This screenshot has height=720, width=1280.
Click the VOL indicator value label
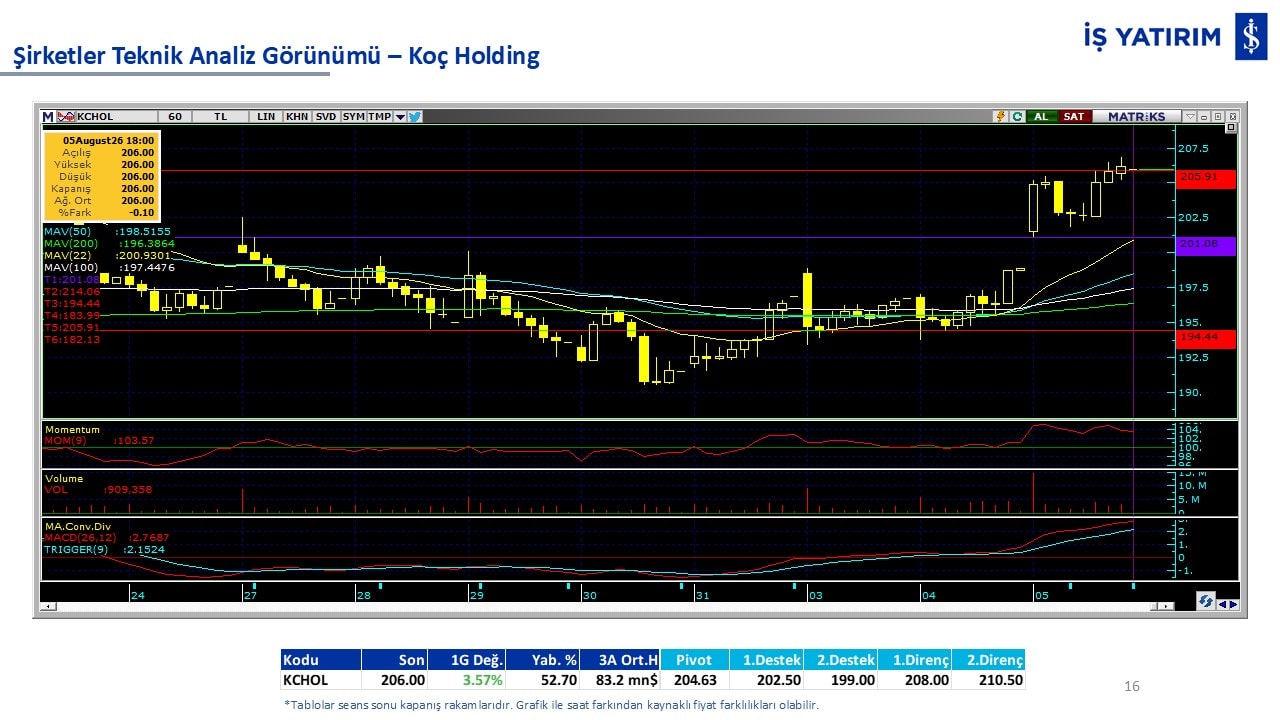coord(98,490)
